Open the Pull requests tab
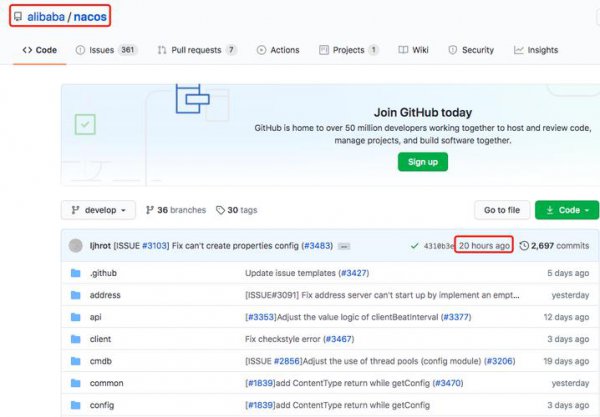The image size is (600, 417). [197, 50]
